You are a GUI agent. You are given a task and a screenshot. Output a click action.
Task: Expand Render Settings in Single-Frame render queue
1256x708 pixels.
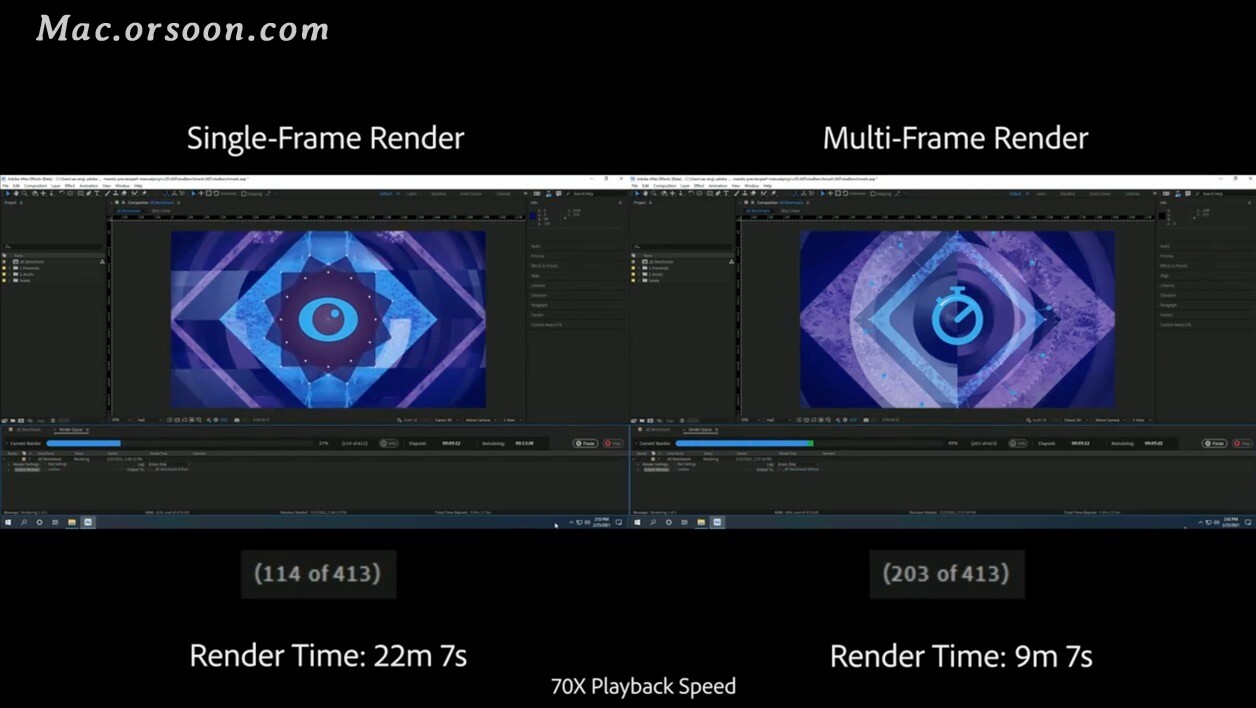coord(10,464)
